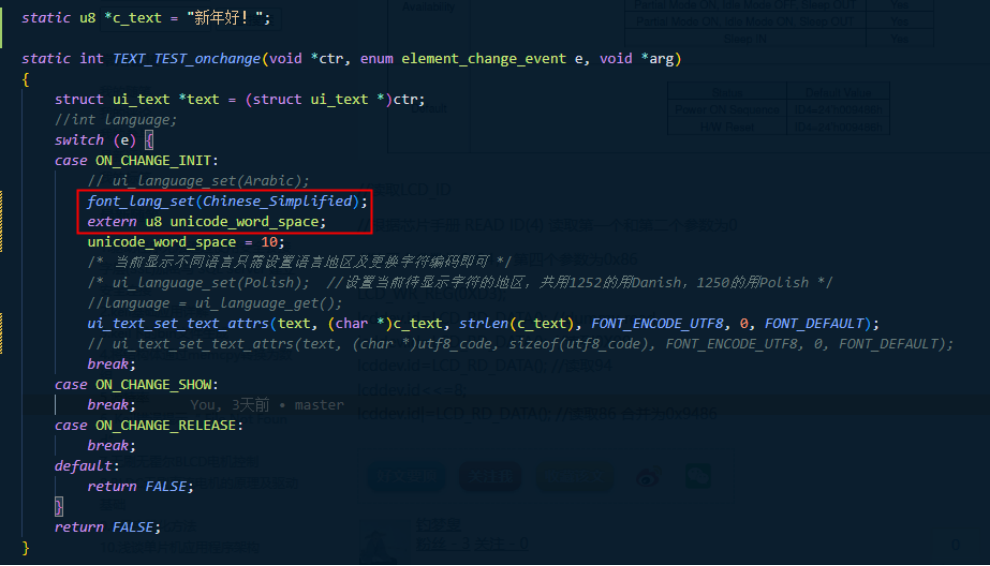The height and width of the screenshot is (566, 990).
Task: Click the comment "//language = ui_language_get();"
Action: click(215, 303)
